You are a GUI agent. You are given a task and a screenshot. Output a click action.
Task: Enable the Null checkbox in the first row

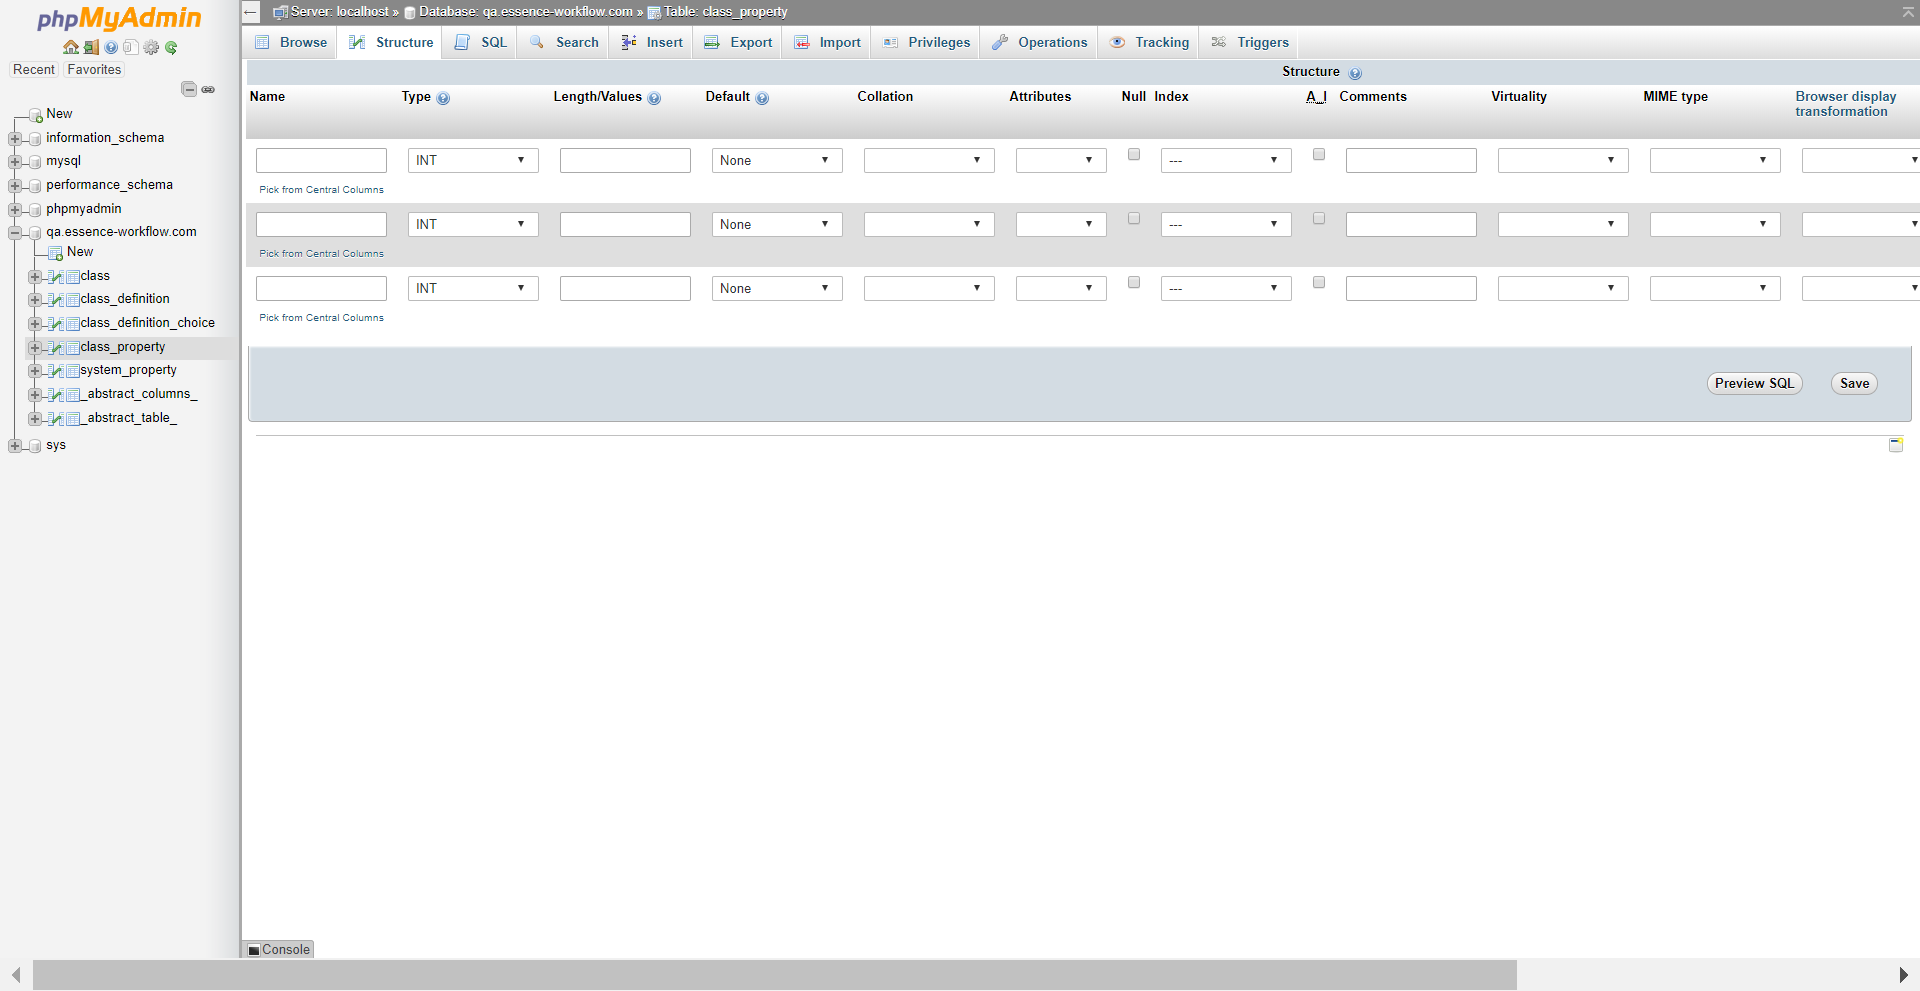[1133, 154]
